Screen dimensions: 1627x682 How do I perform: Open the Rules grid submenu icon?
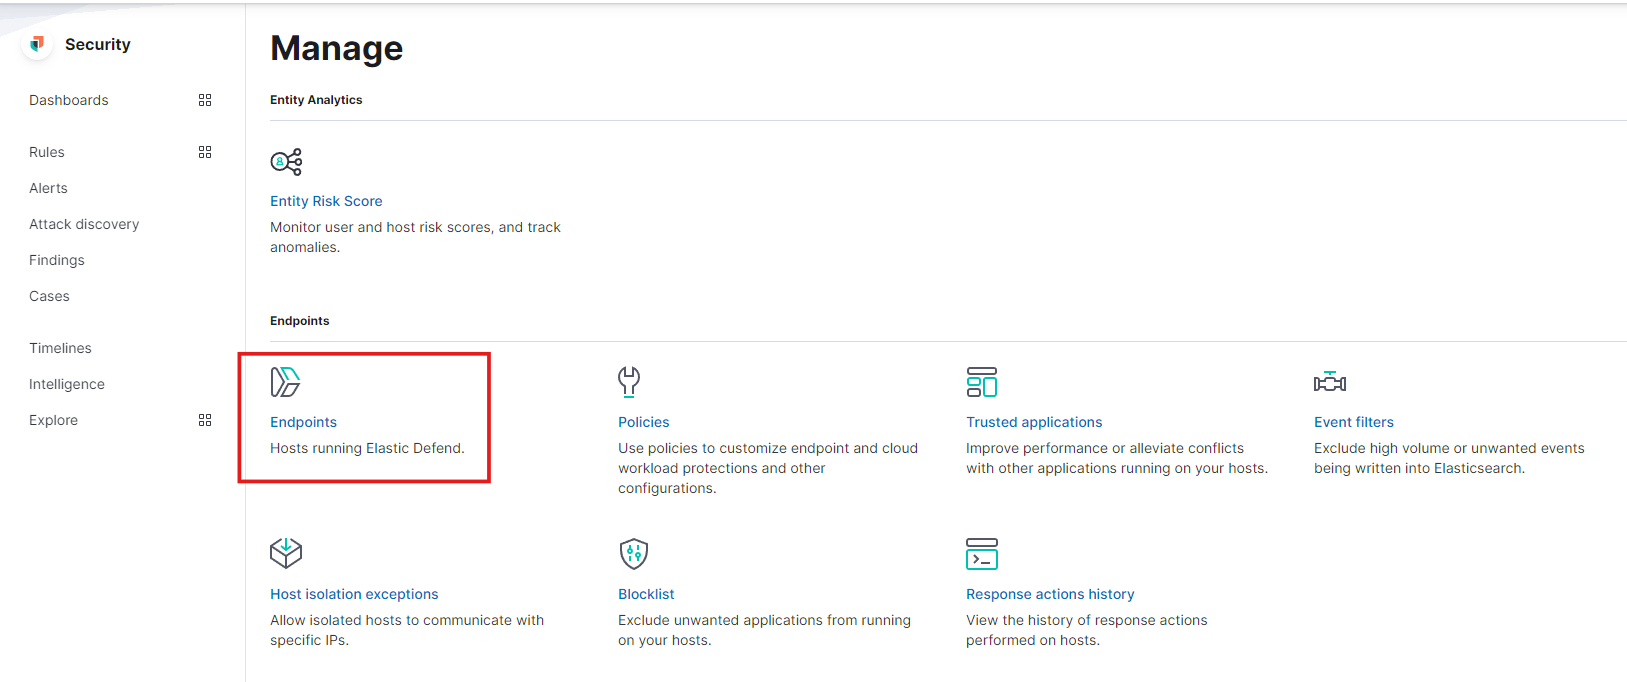pyautogui.click(x=205, y=152)
